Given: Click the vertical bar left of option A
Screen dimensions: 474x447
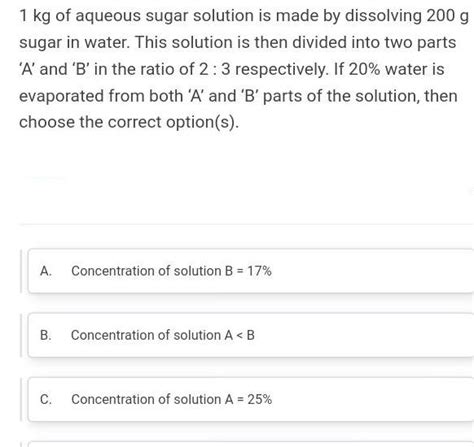Looking at the screenshot, I should (x=21, y=271).
